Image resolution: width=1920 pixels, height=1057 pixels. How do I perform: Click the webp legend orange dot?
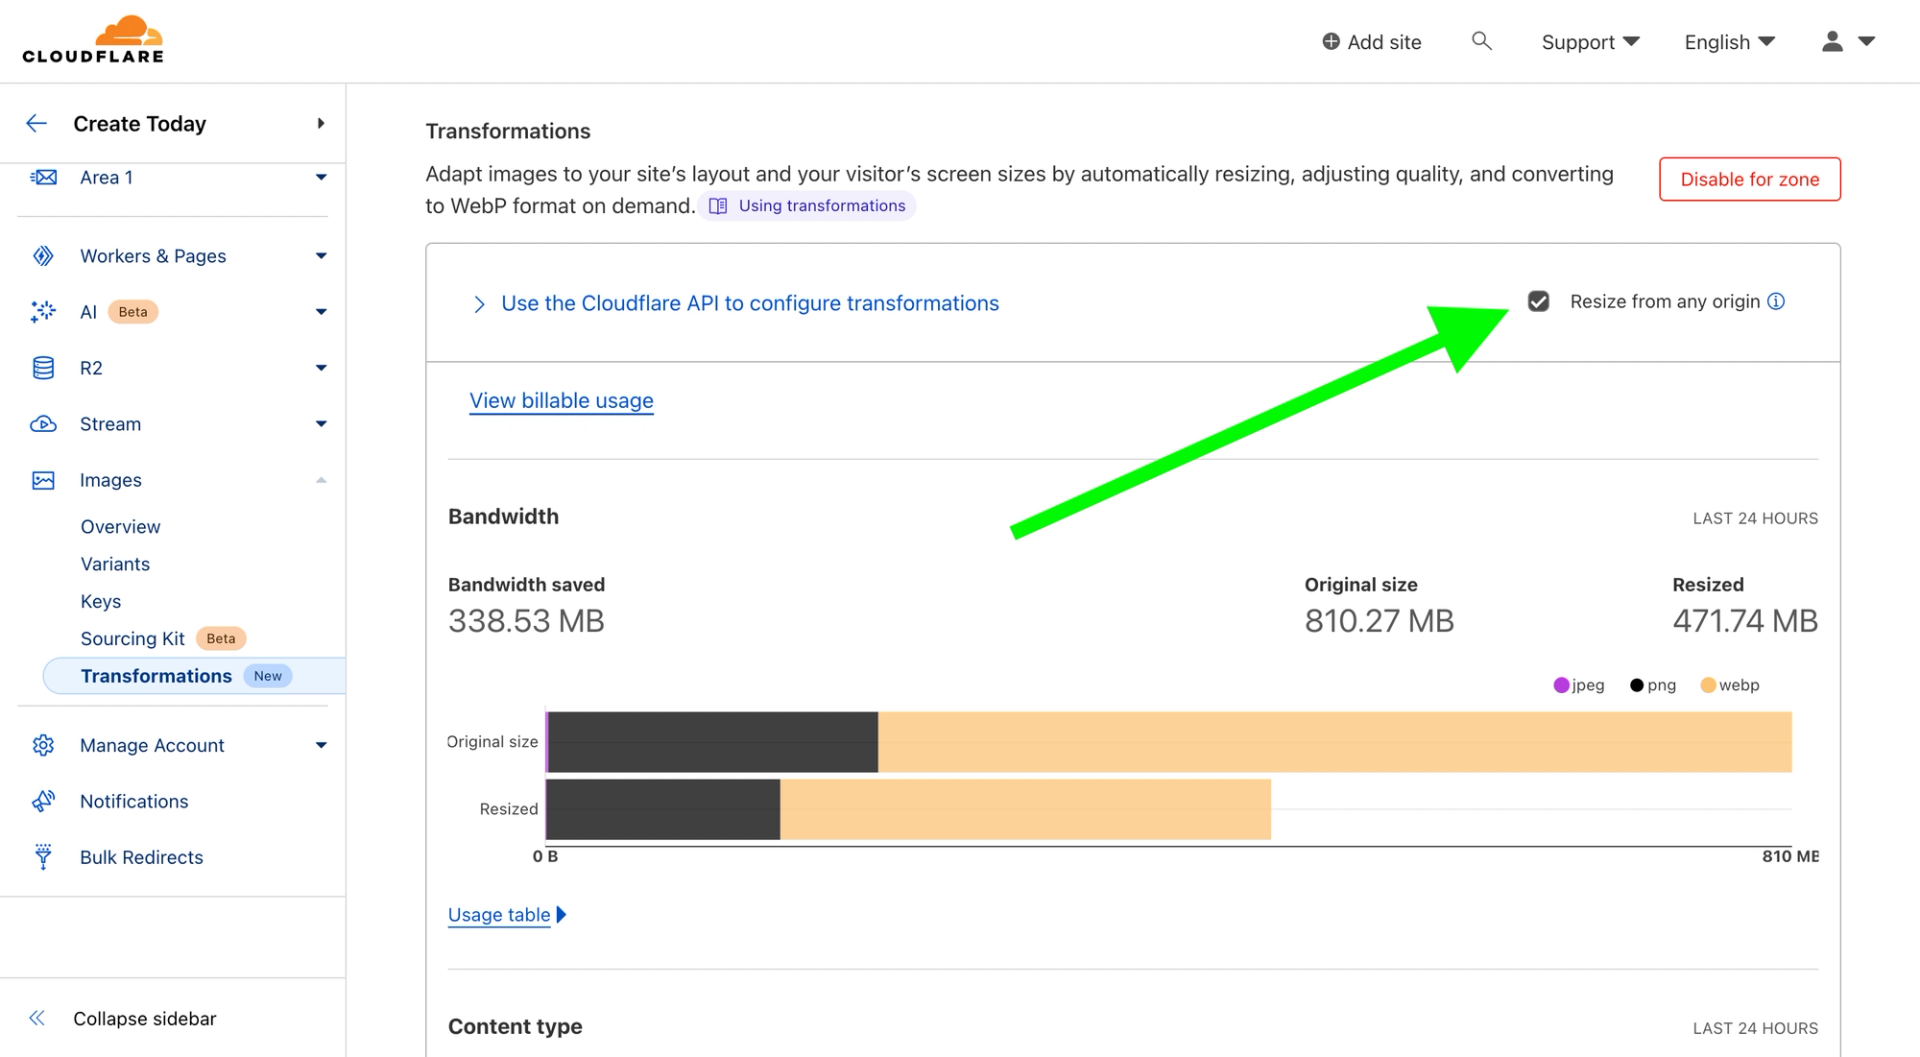(x=1708, y=685)
